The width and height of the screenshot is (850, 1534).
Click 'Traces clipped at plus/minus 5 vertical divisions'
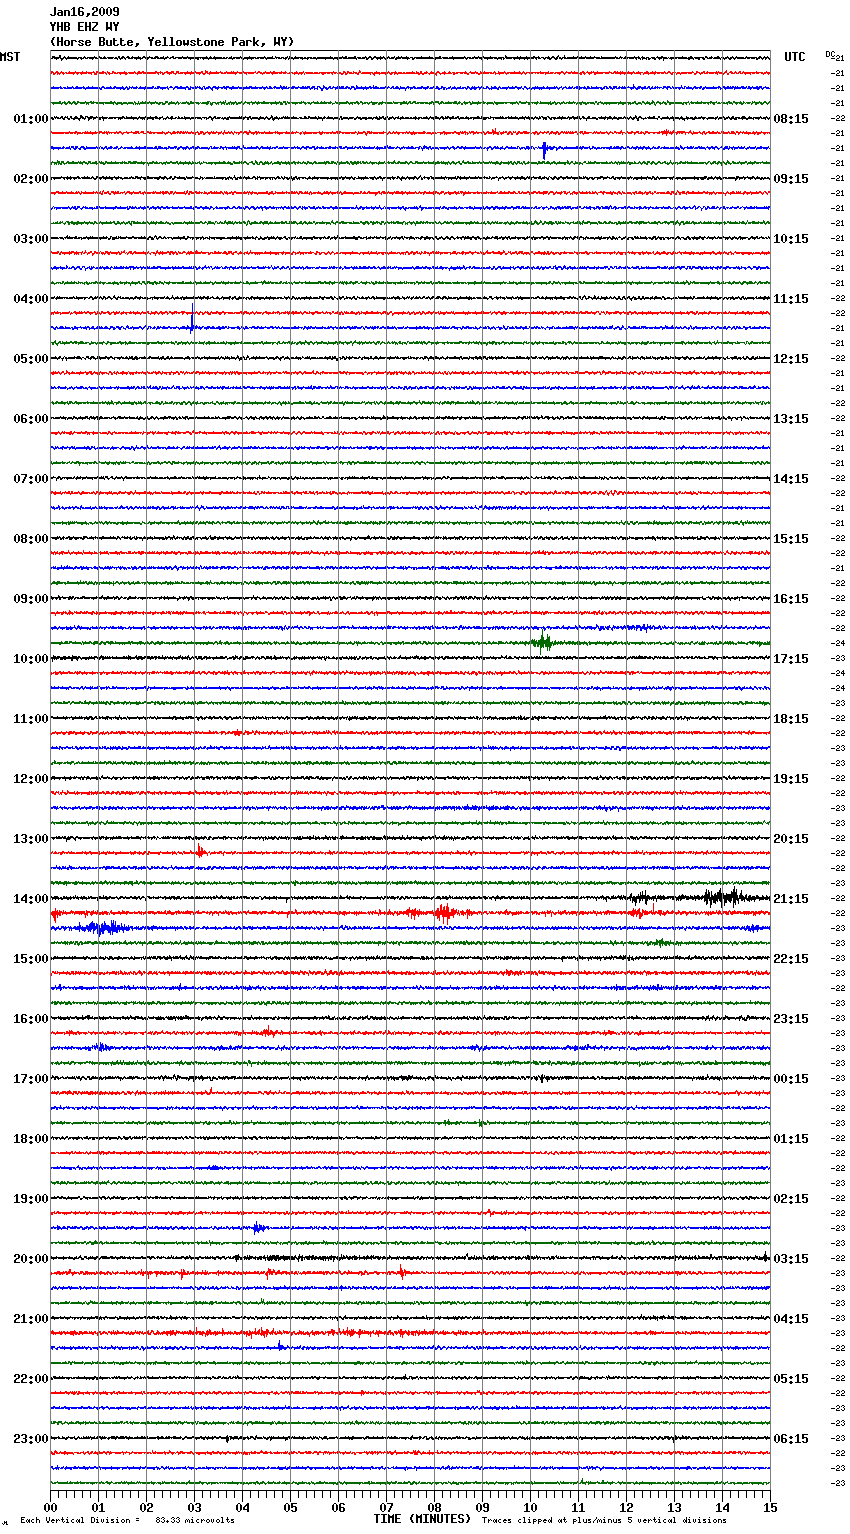tap(604, 1520)
